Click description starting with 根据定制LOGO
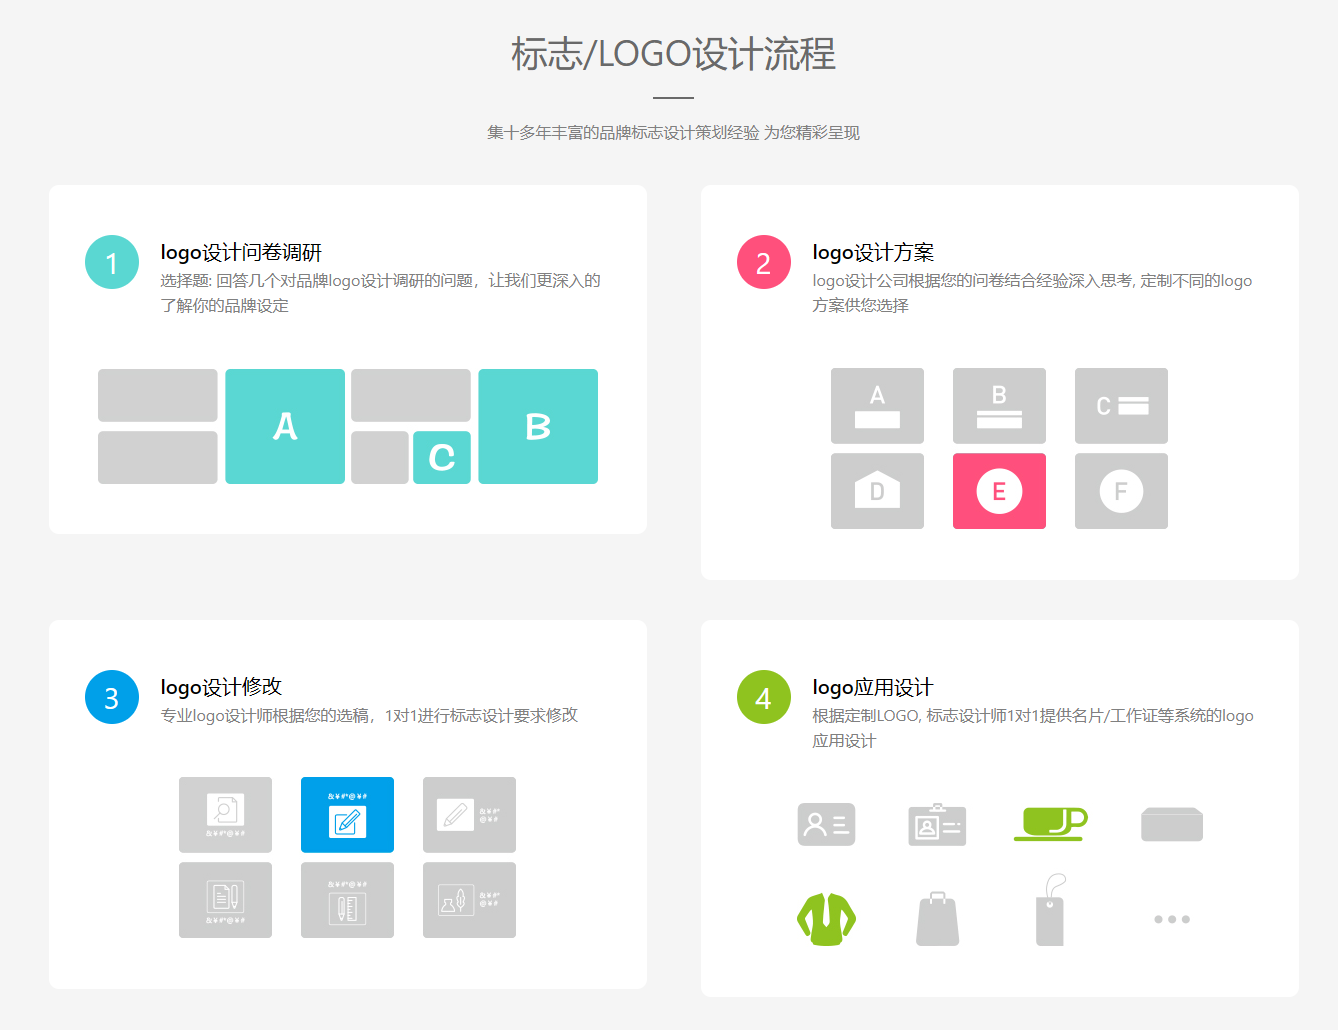1338x1030 pixels. pyautogui.click(x=1032, y=728)
